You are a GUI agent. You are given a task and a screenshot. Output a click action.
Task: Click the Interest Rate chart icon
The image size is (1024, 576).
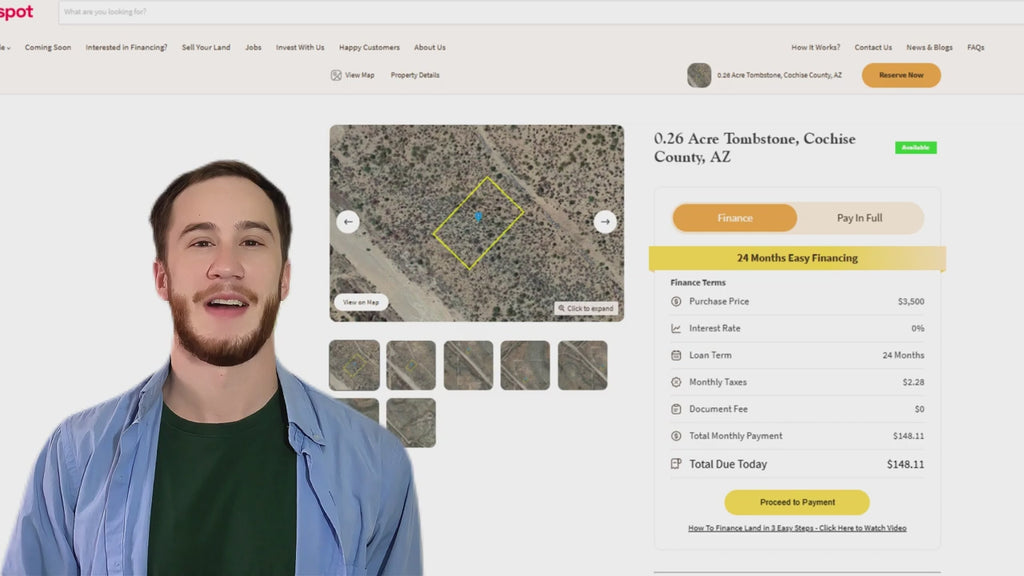click(x=677, y=328)
